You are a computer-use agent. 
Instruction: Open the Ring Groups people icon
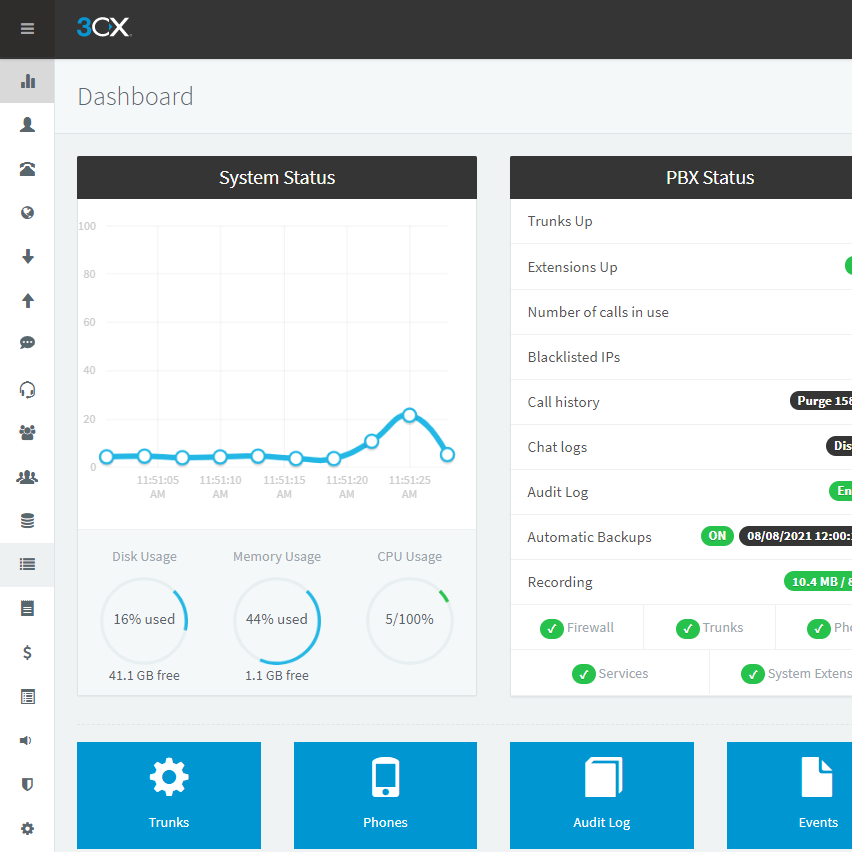point(27,433)
